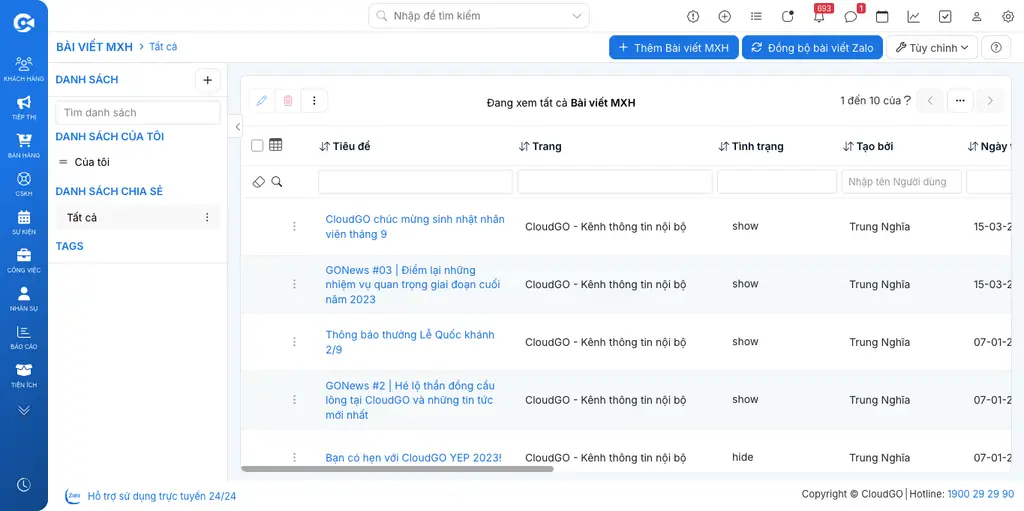Select the Tất cả shared list
The image size is (1024, 511).
pos(138,217)
